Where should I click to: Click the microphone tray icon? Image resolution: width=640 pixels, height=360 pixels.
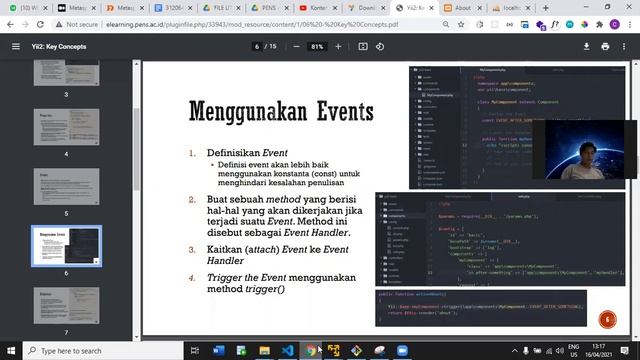pos(526,351)
